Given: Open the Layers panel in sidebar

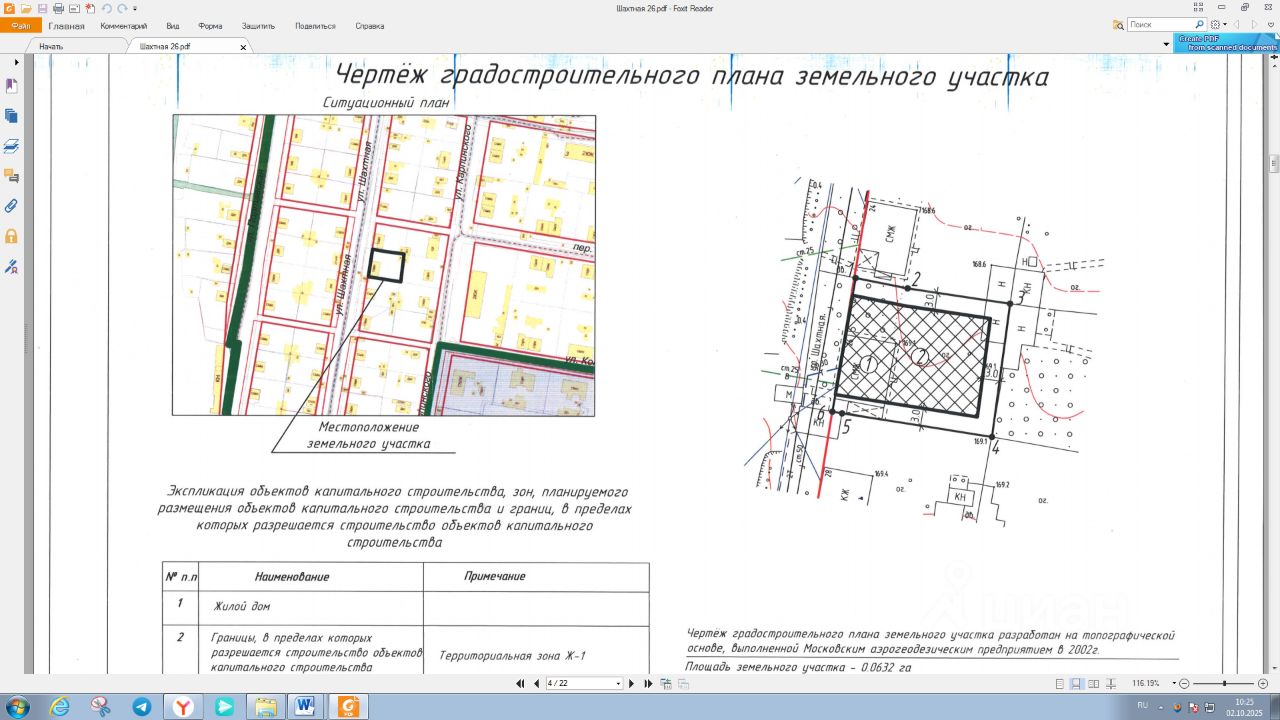Looking at the screenshot, I should pos(12,146).
